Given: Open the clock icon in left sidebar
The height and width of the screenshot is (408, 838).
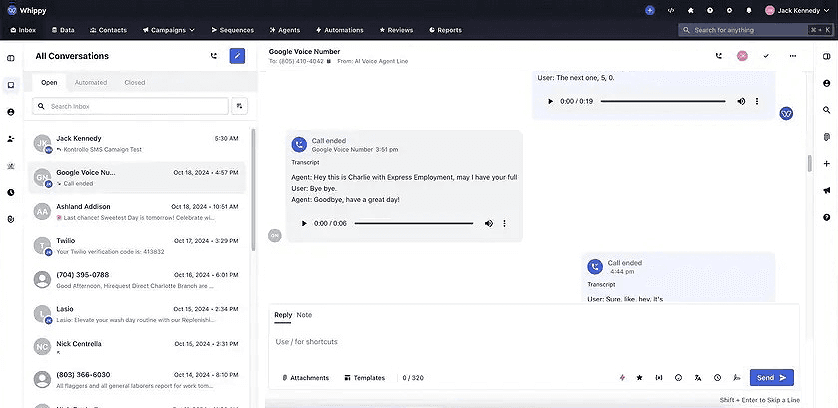Looking at the screenshot, I should tap(11, 192).
